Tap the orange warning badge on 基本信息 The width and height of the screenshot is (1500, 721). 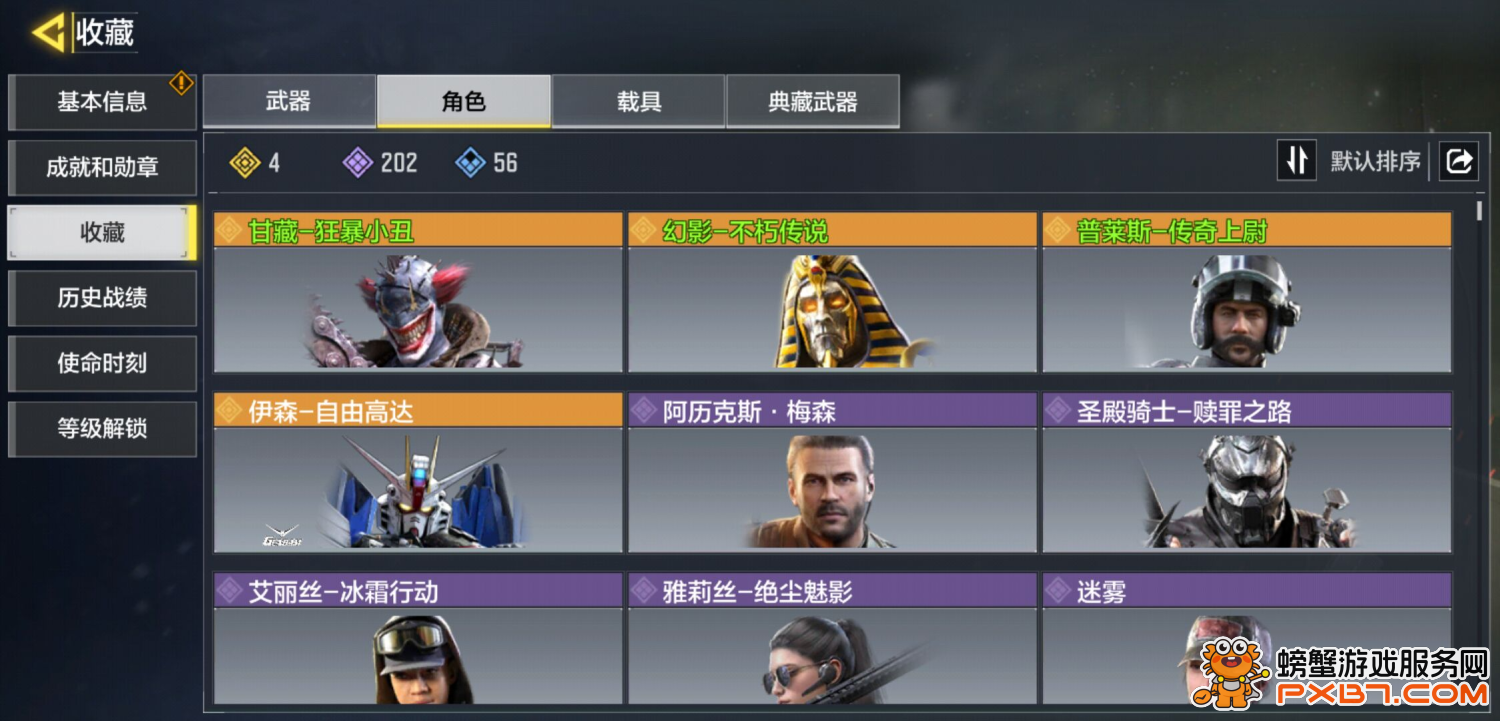tap(181, 83)
